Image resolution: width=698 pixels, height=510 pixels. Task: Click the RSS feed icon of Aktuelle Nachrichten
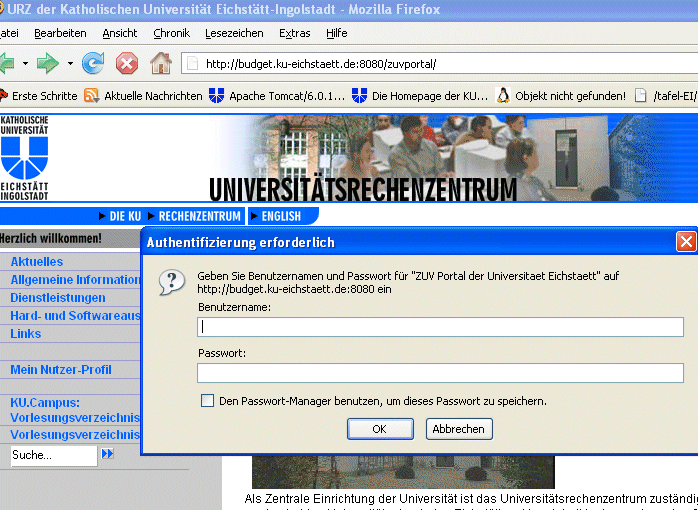(x=91, y=95)
